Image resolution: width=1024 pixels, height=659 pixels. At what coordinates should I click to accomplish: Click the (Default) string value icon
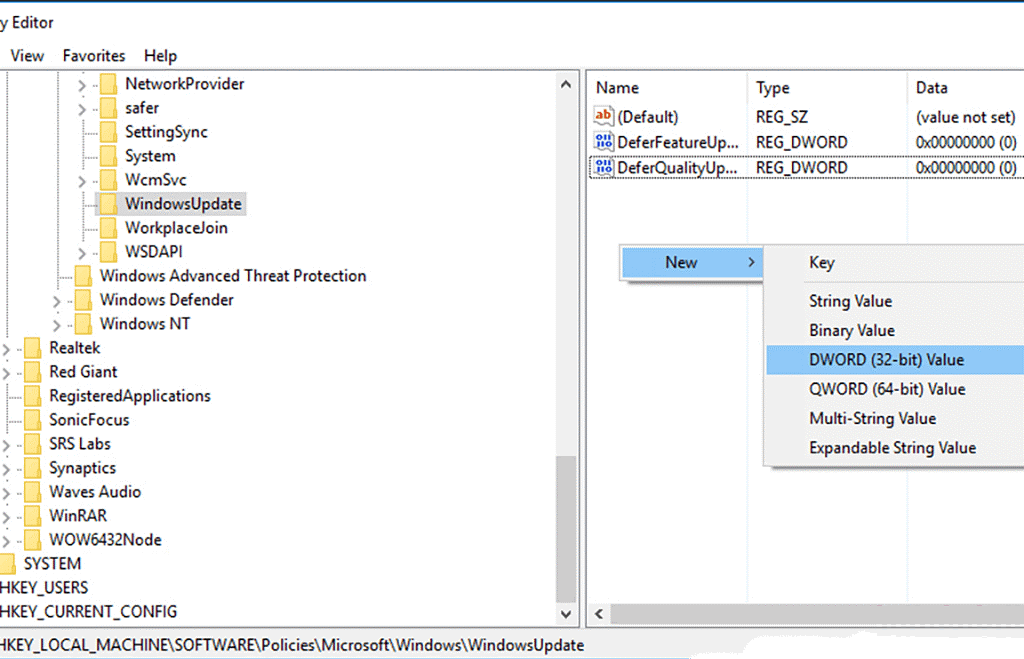[603, 117]
